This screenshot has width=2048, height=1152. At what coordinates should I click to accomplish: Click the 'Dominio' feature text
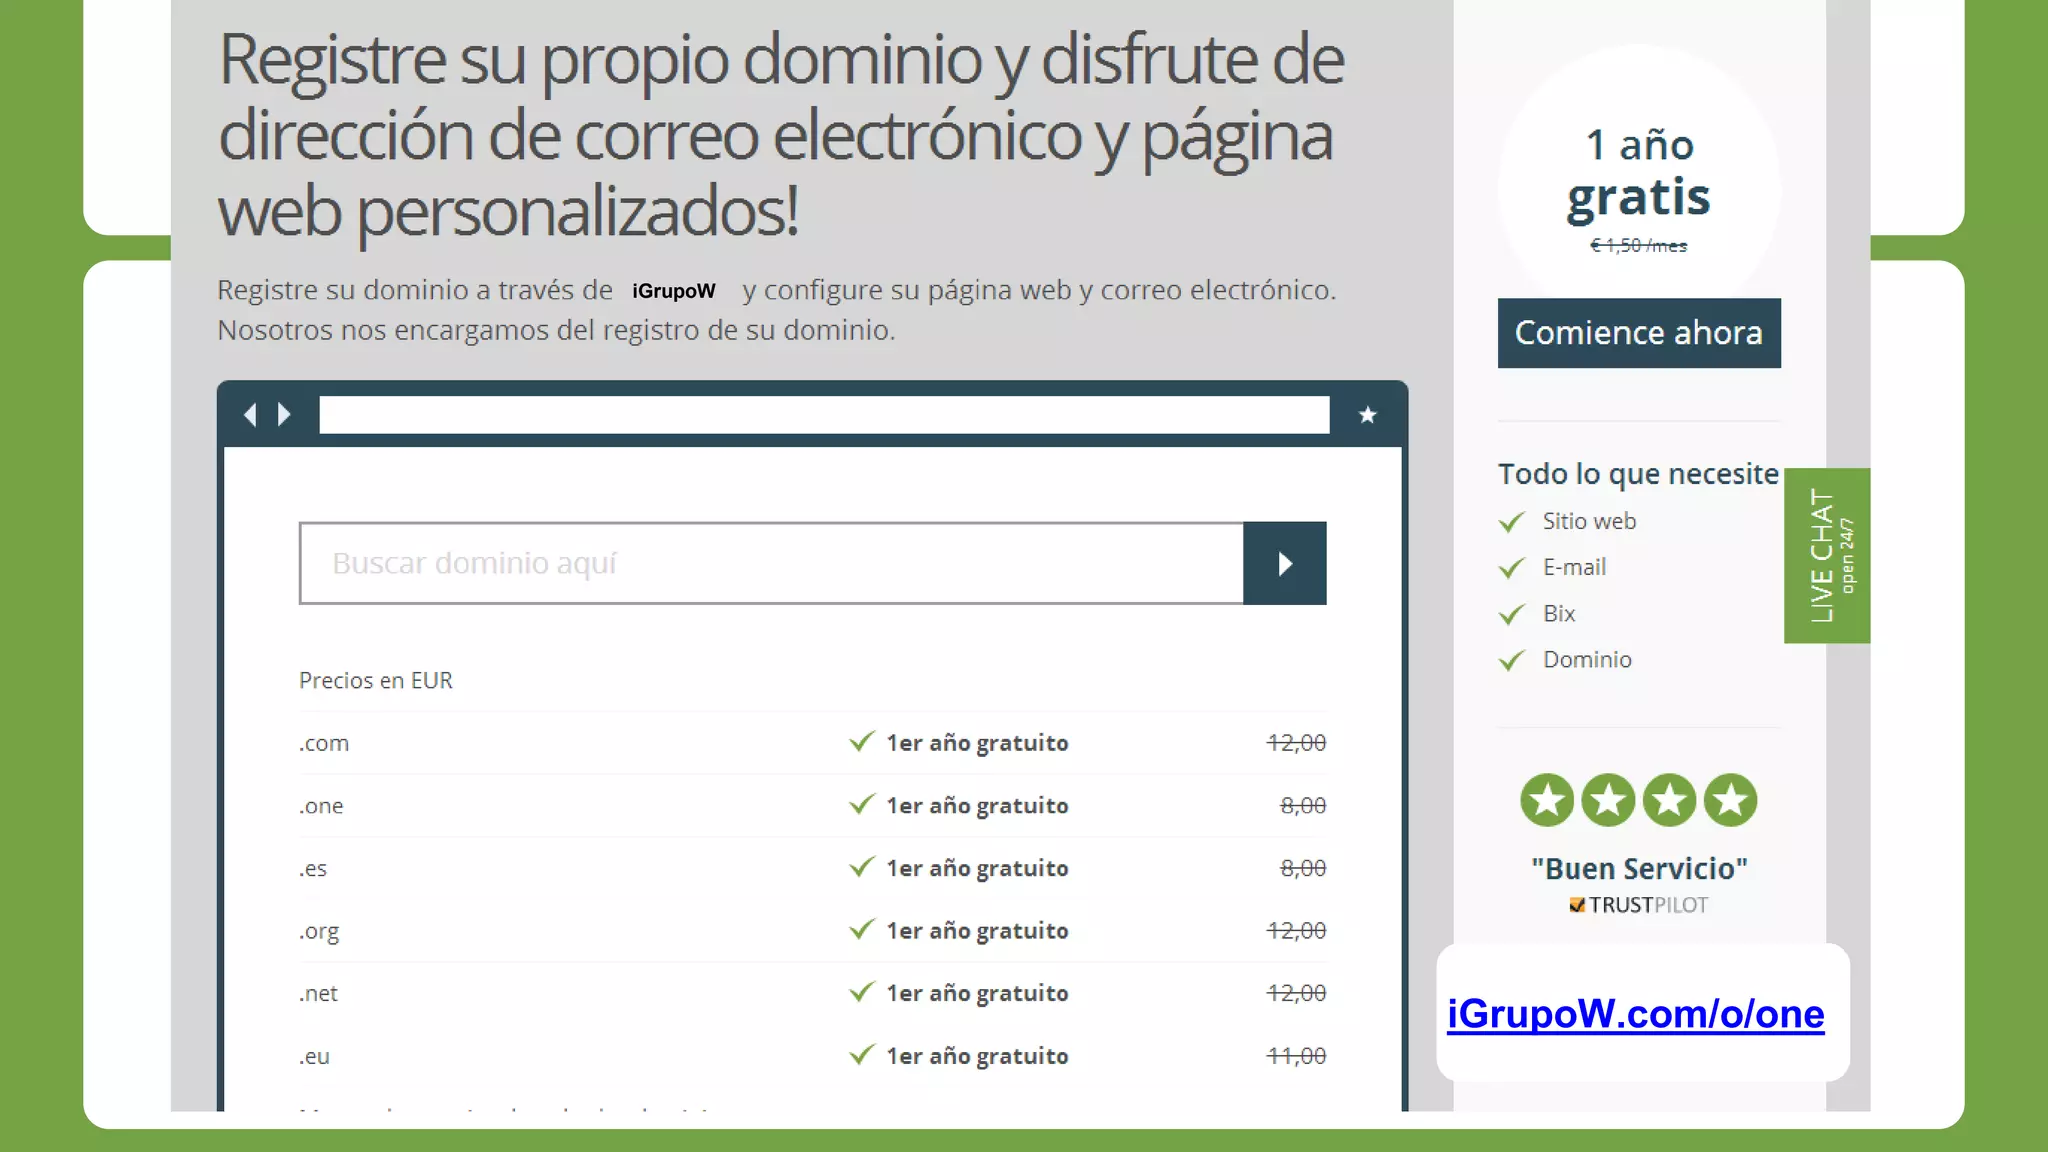pyautogui.click(x=1587, y=659)
